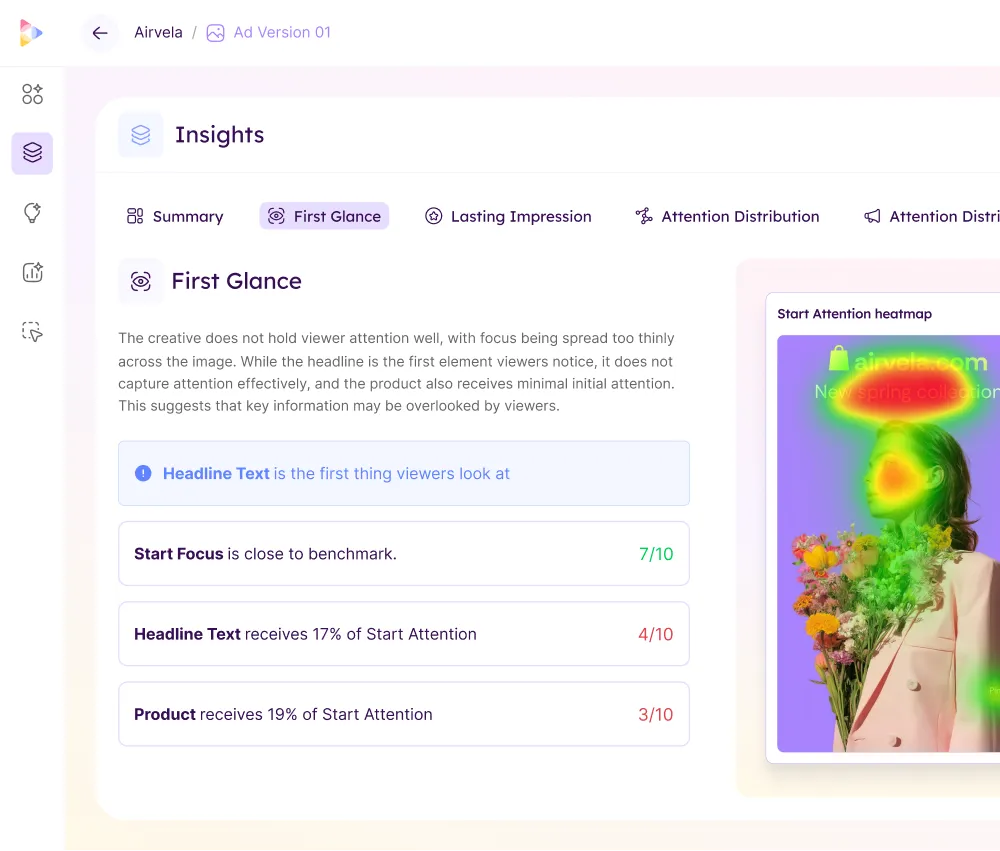
Task: Switch to the Lasting Impression tab
Action: click(x=508, y=216)
